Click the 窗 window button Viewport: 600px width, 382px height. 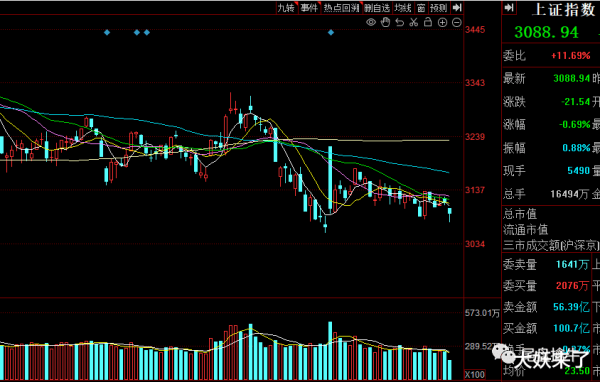421,8
